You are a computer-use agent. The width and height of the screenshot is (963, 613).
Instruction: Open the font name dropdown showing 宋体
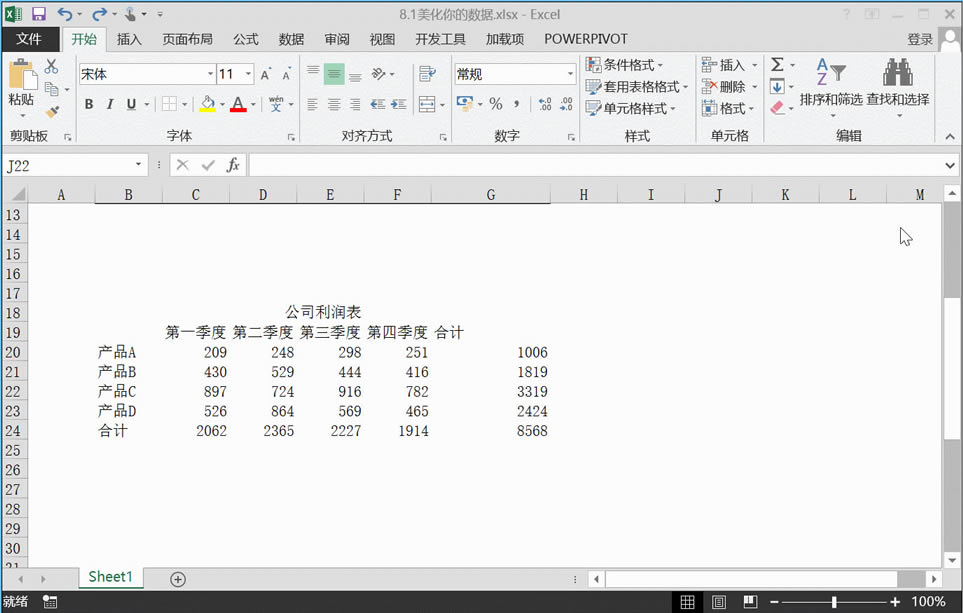(210, 74)
